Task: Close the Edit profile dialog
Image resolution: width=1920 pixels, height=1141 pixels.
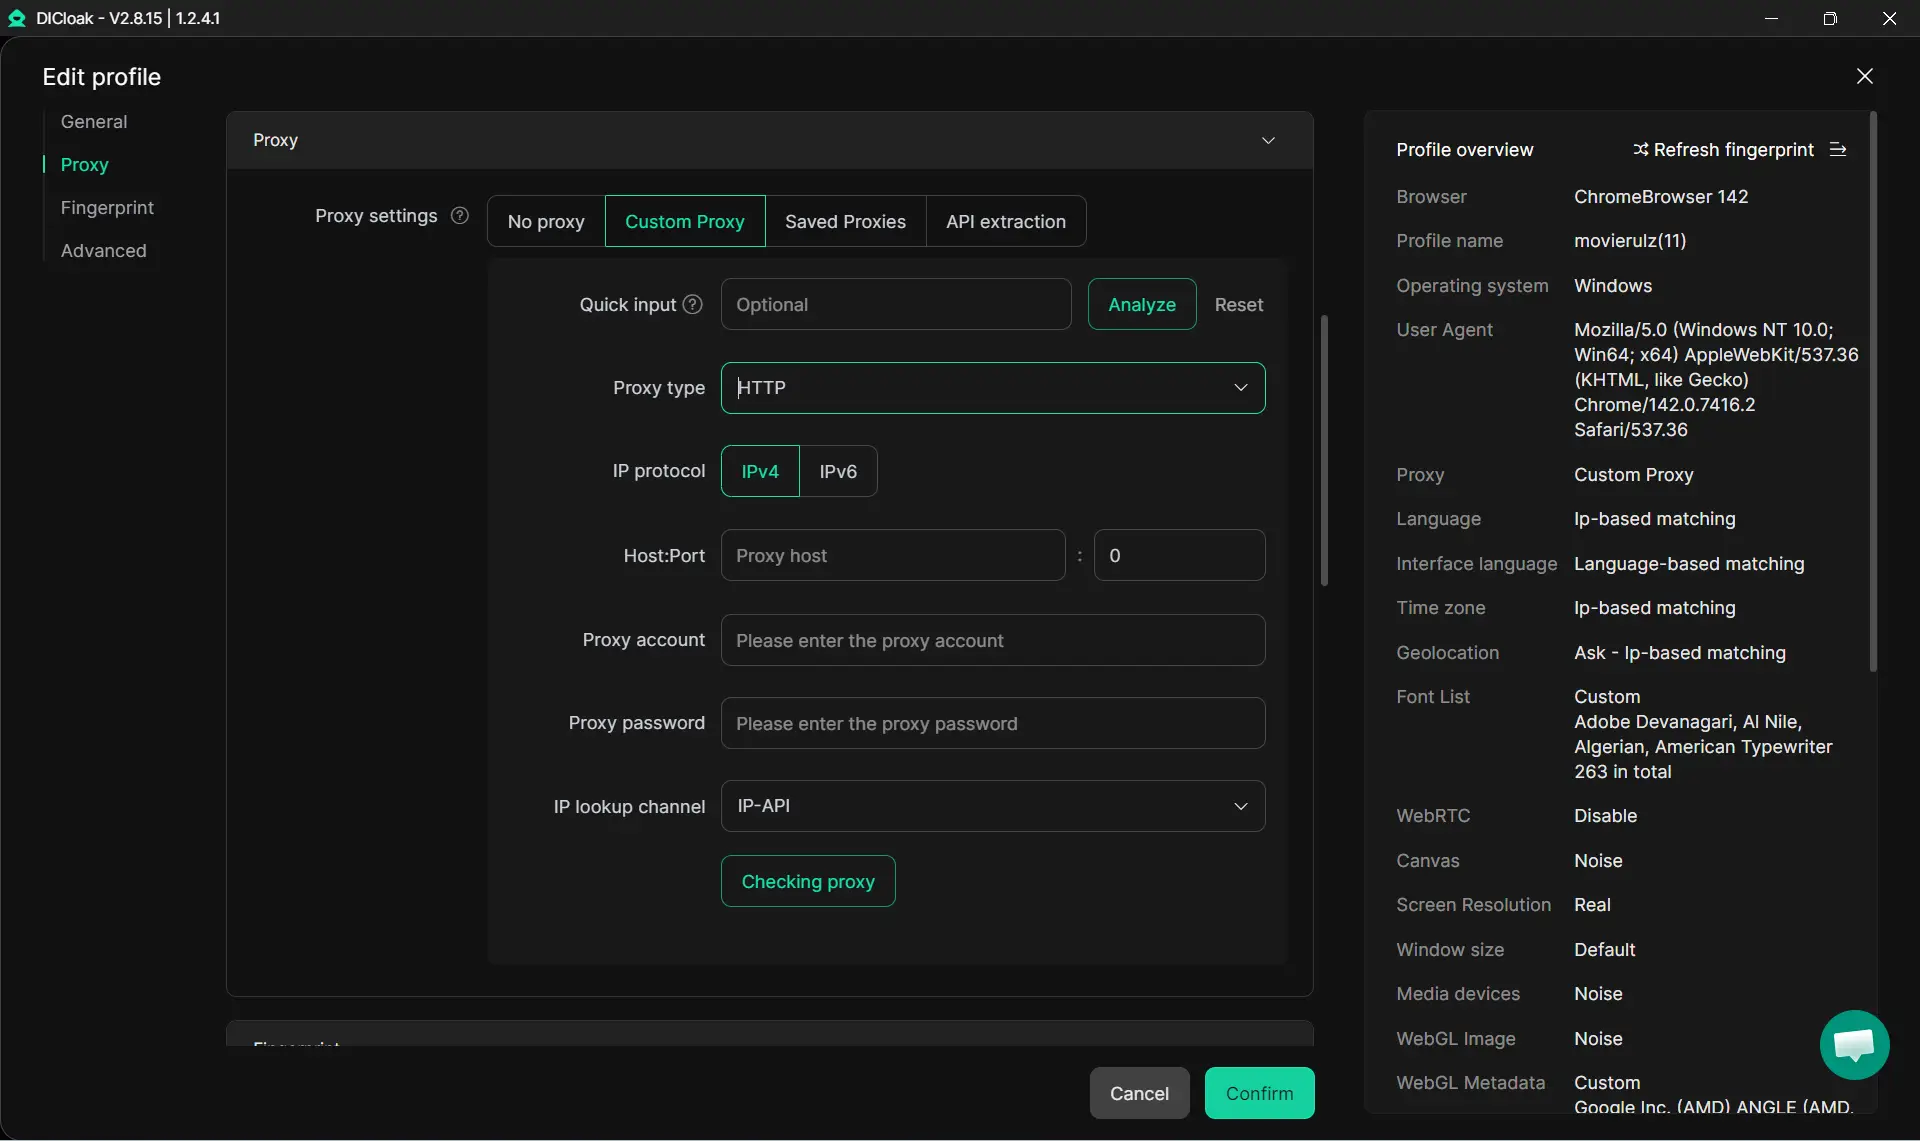Action: (1864, 77)
